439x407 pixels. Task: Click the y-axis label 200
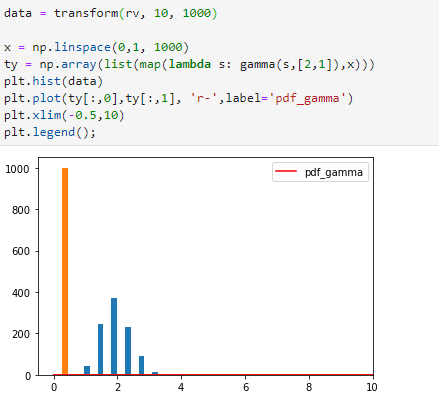21,334
